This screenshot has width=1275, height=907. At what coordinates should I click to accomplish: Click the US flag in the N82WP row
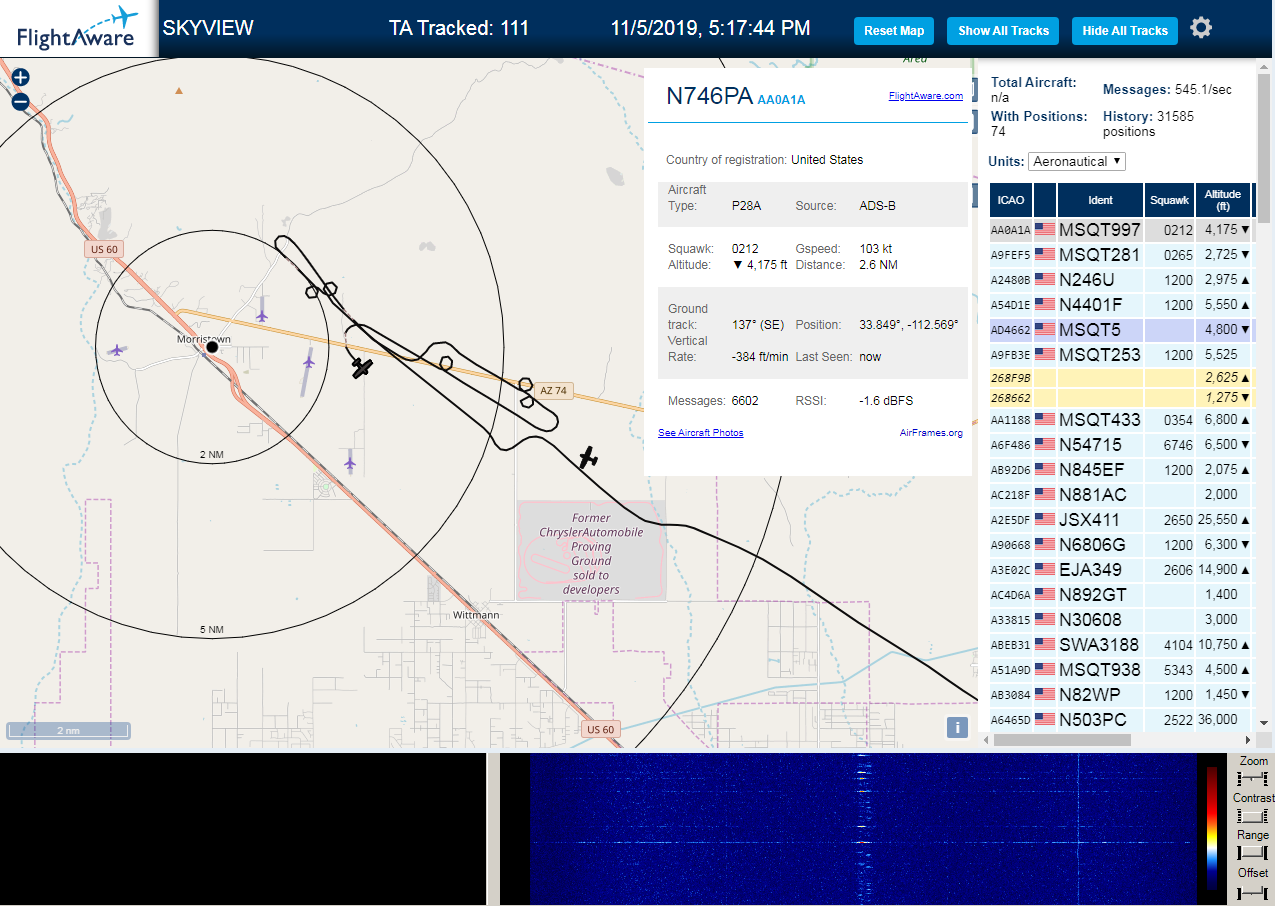pos(1045,695)
